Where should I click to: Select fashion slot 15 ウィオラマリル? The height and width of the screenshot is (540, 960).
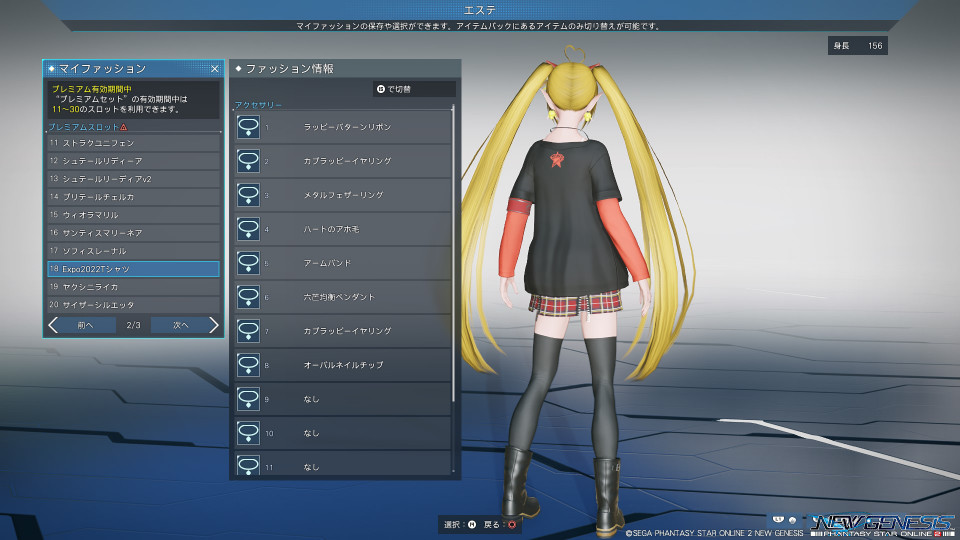[x=133, y=215]
